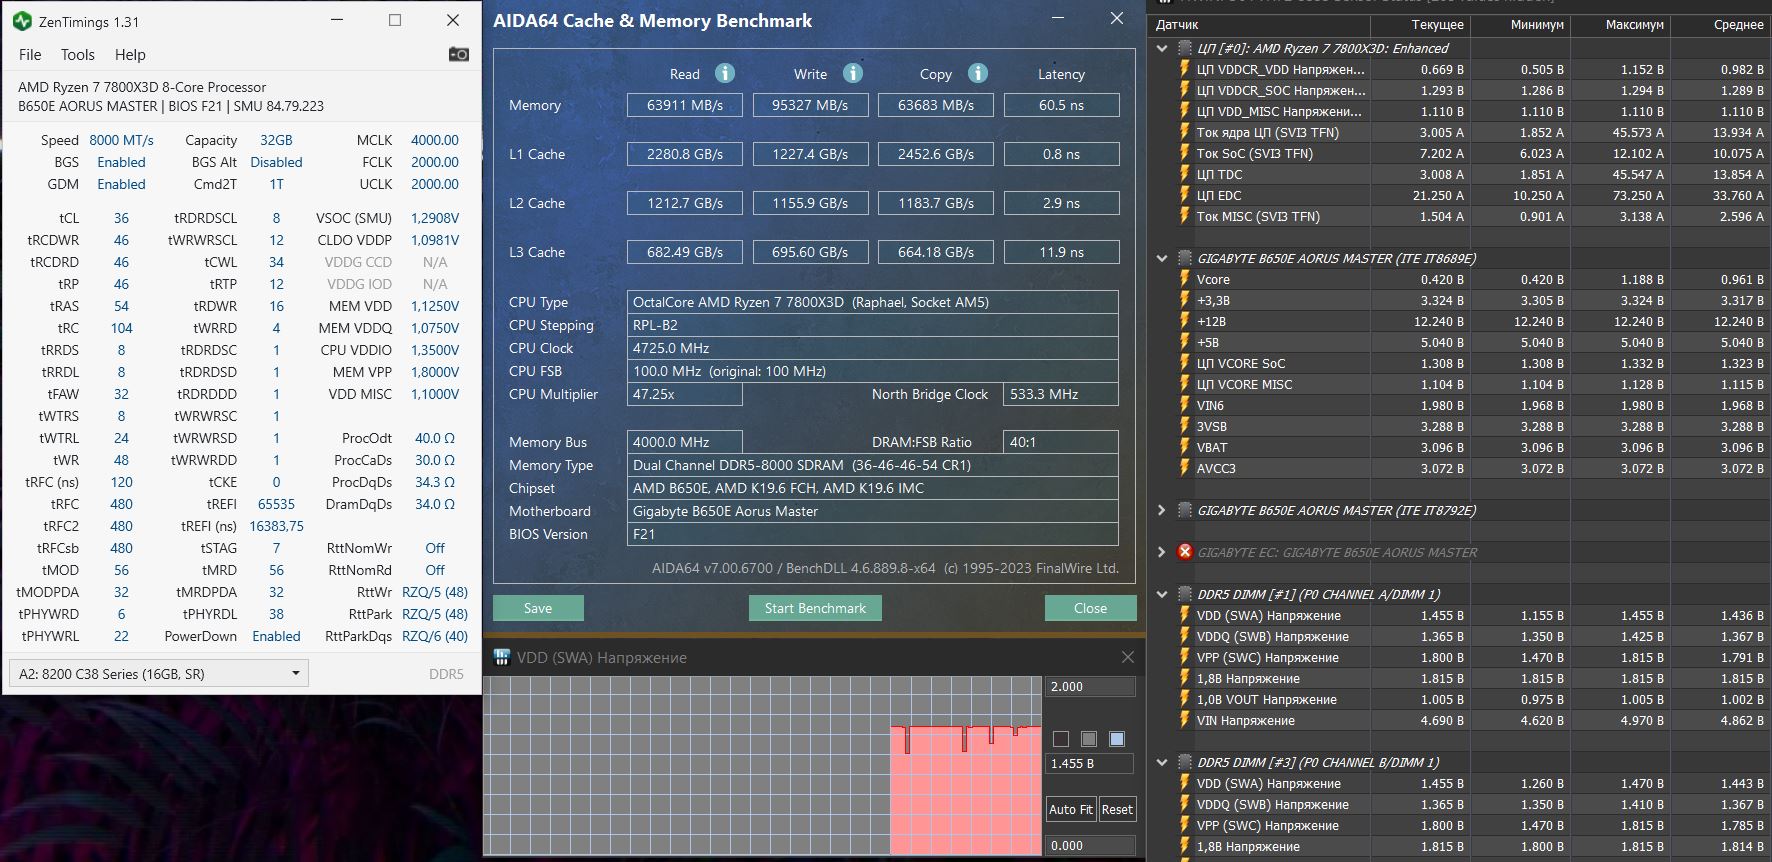The height and width of the screenshot is (862, 1772).
Task: Click the Read column info icon
Action: [x=725, y=73]
